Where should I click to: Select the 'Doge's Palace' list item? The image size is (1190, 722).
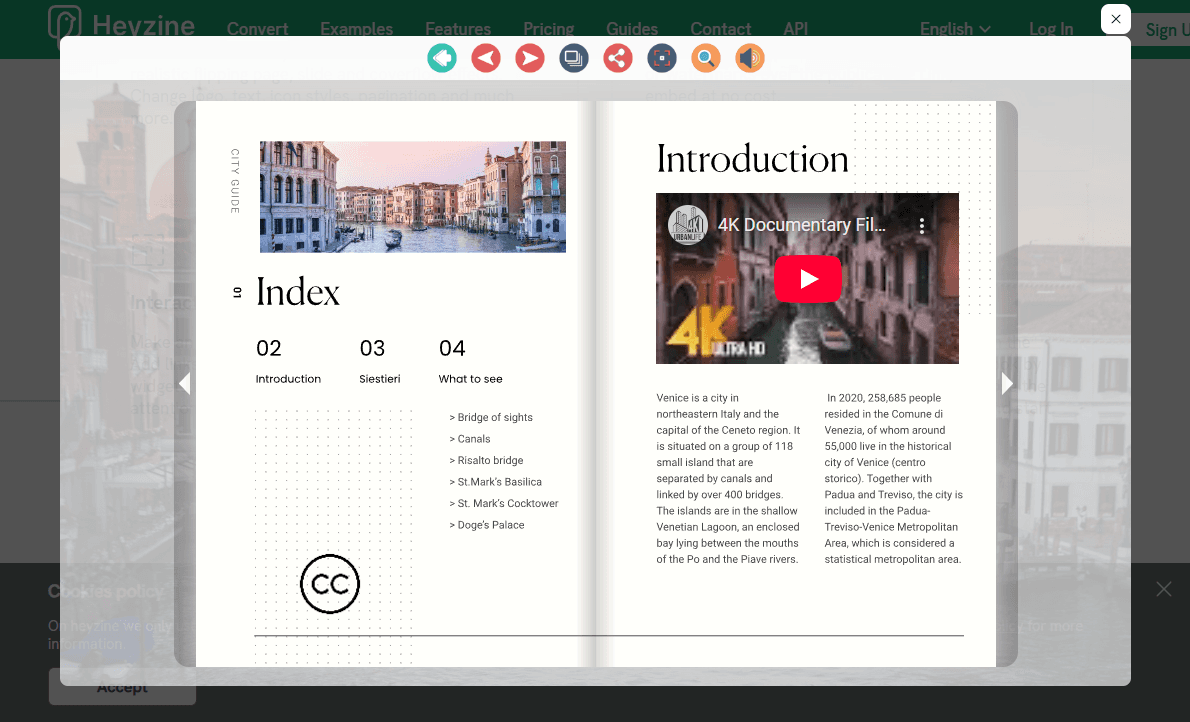coord(486,525)
